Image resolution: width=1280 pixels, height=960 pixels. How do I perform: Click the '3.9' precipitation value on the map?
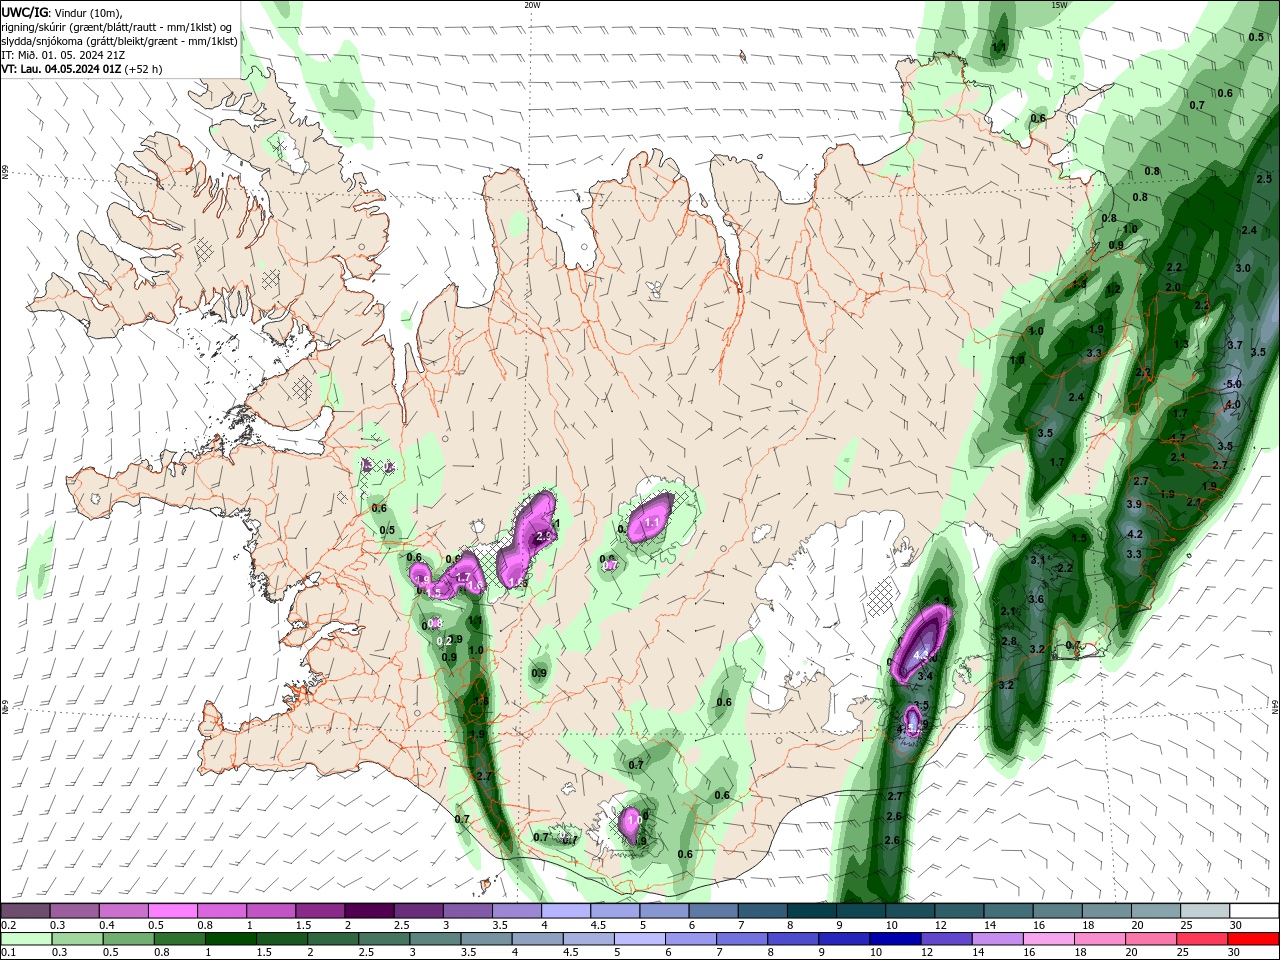tap(1133, 505)
